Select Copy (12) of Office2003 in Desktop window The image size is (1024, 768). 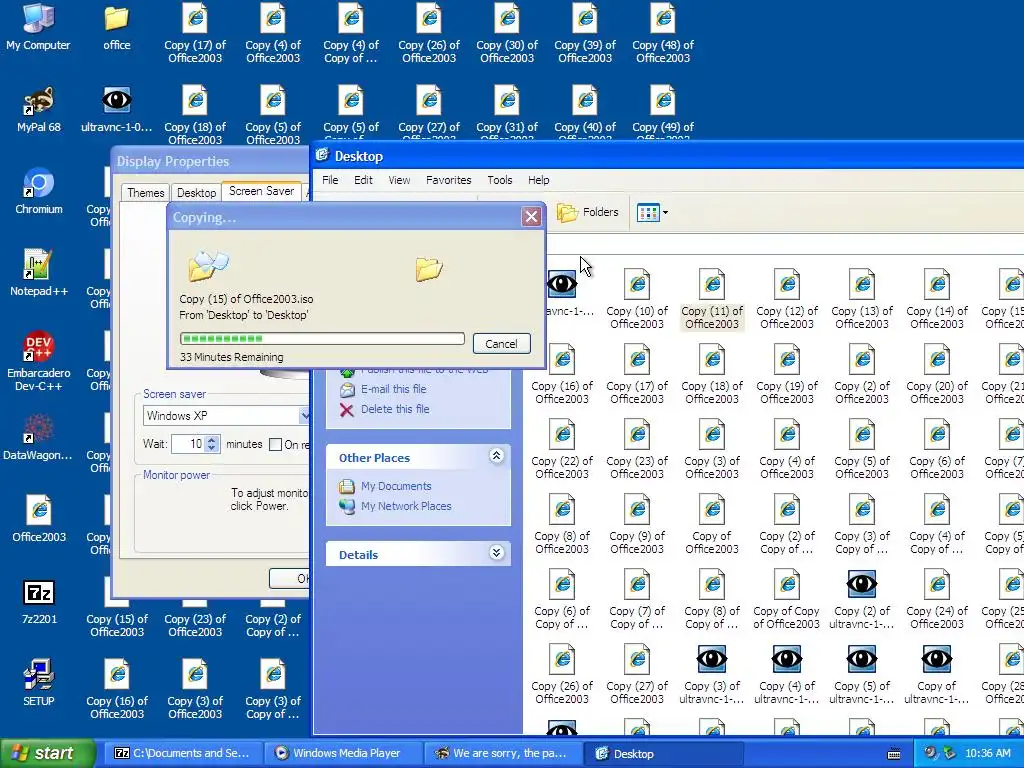pos(787,299)
